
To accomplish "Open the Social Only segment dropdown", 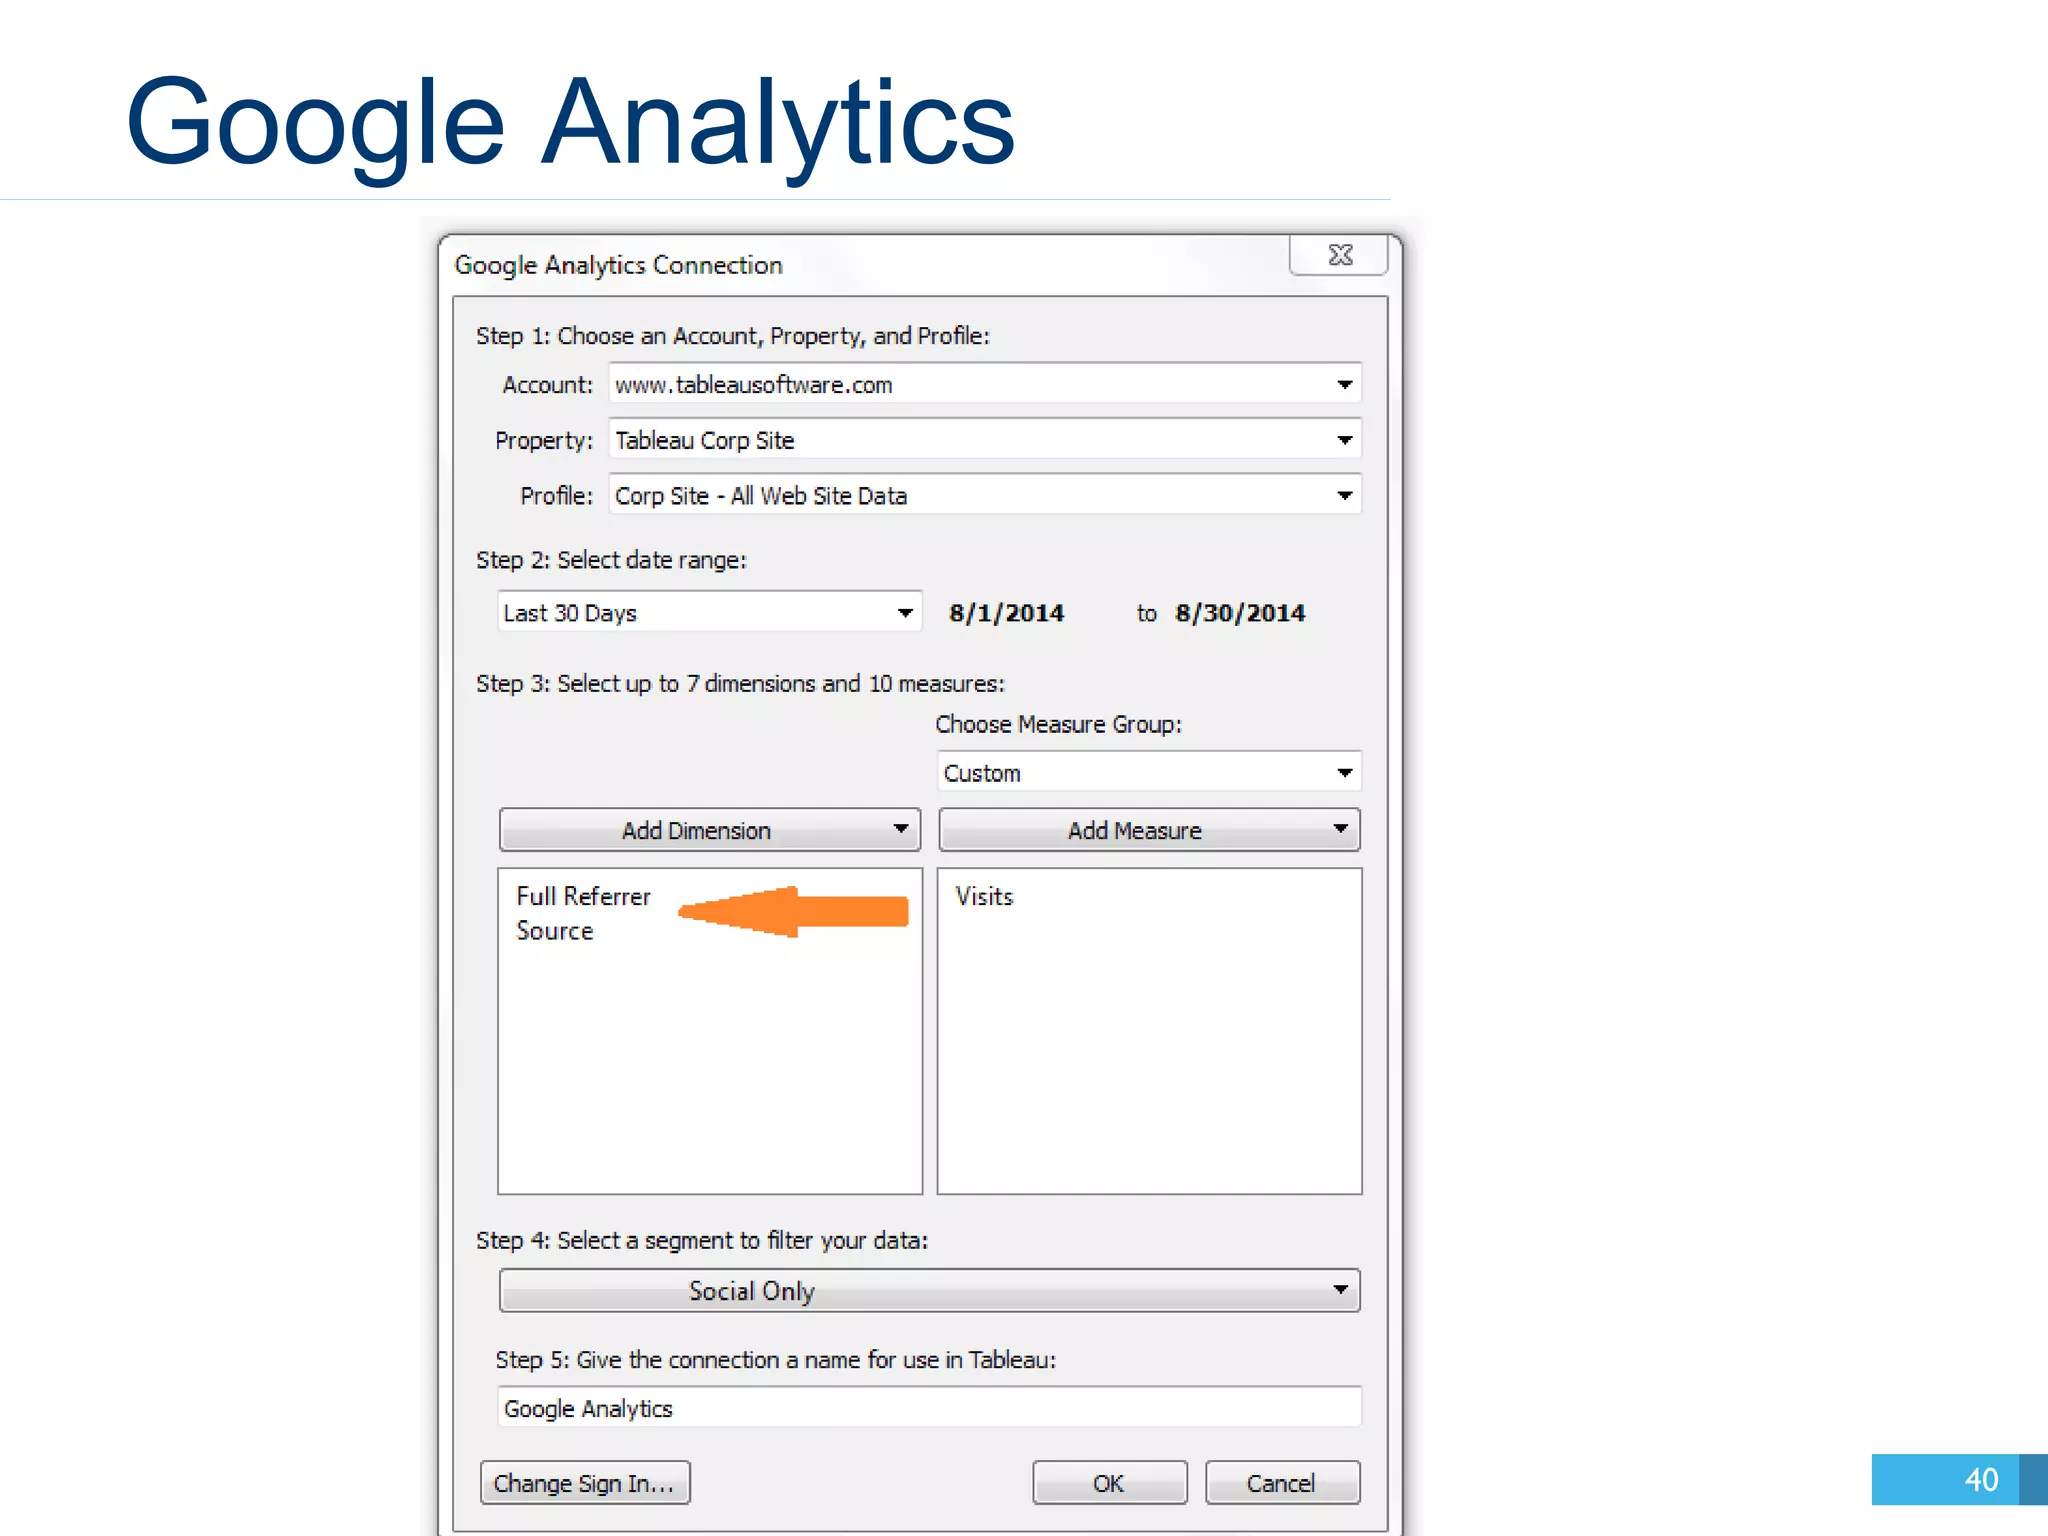I will click(x=930, y=1290).
